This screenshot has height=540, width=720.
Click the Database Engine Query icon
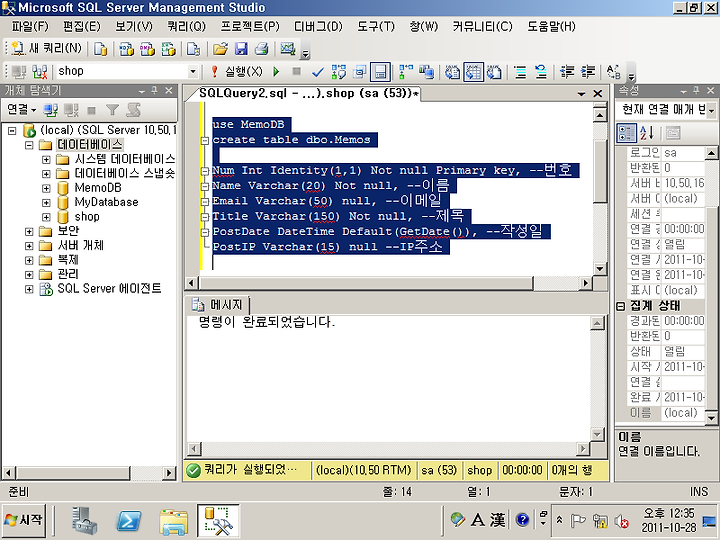click(x=101, y=49)
